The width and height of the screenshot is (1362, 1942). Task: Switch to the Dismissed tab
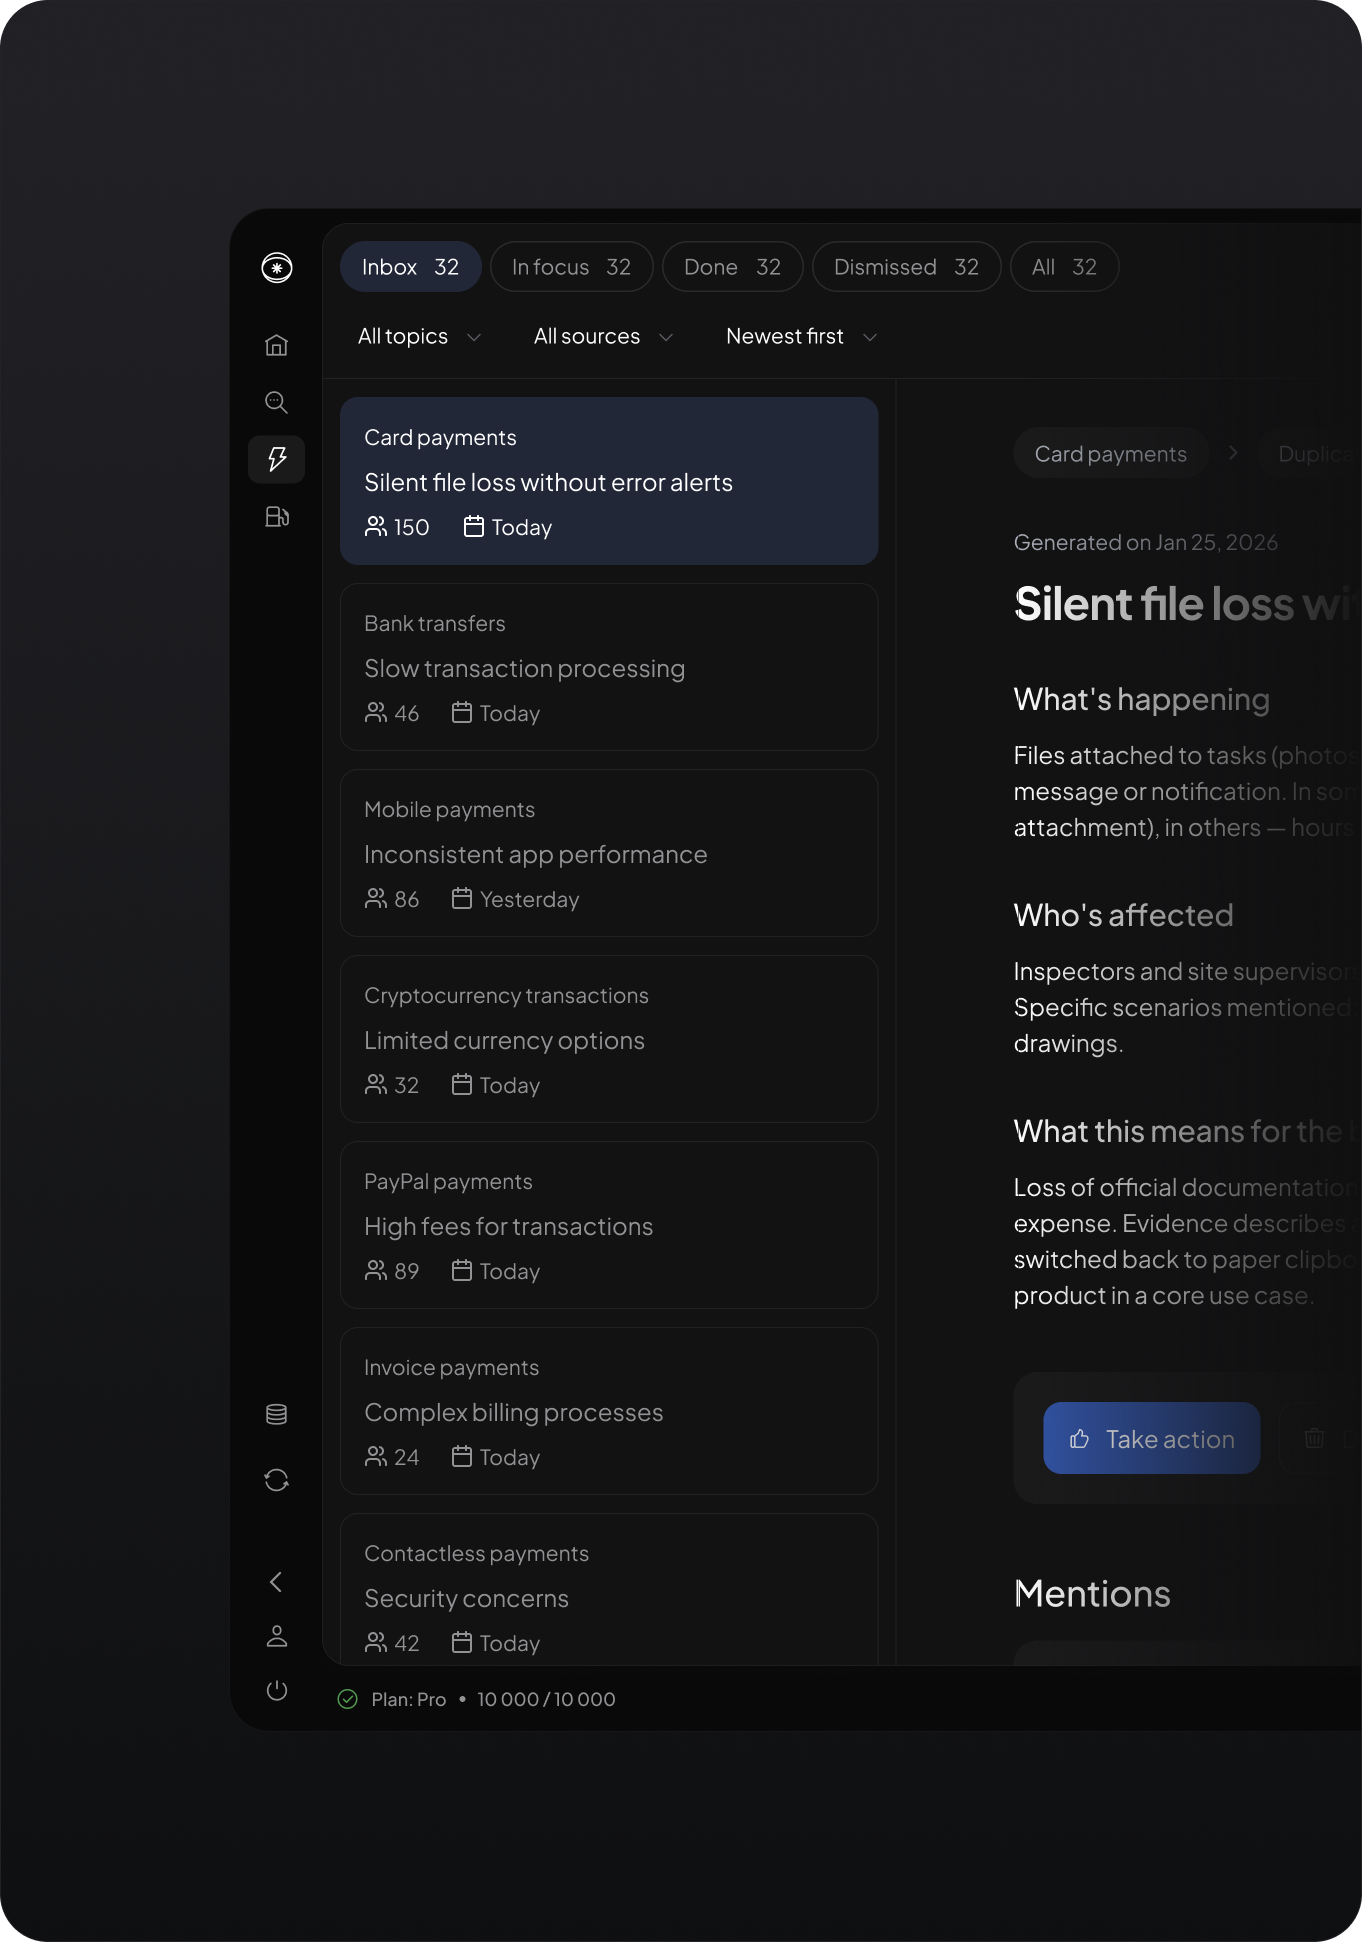coord(906,267)
